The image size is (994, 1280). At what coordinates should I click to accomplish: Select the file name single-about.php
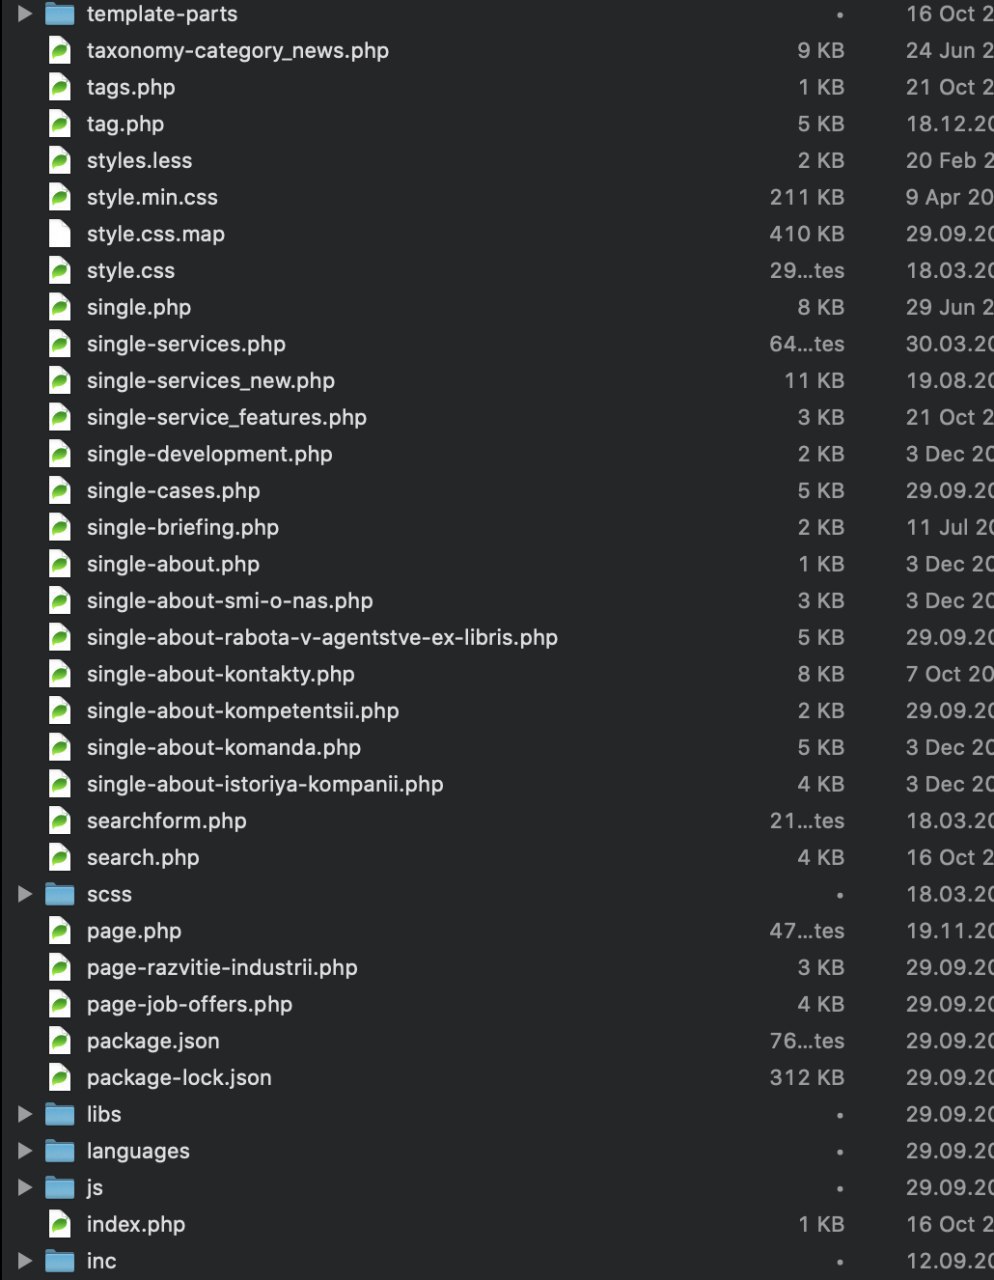(x=173, y=564)
